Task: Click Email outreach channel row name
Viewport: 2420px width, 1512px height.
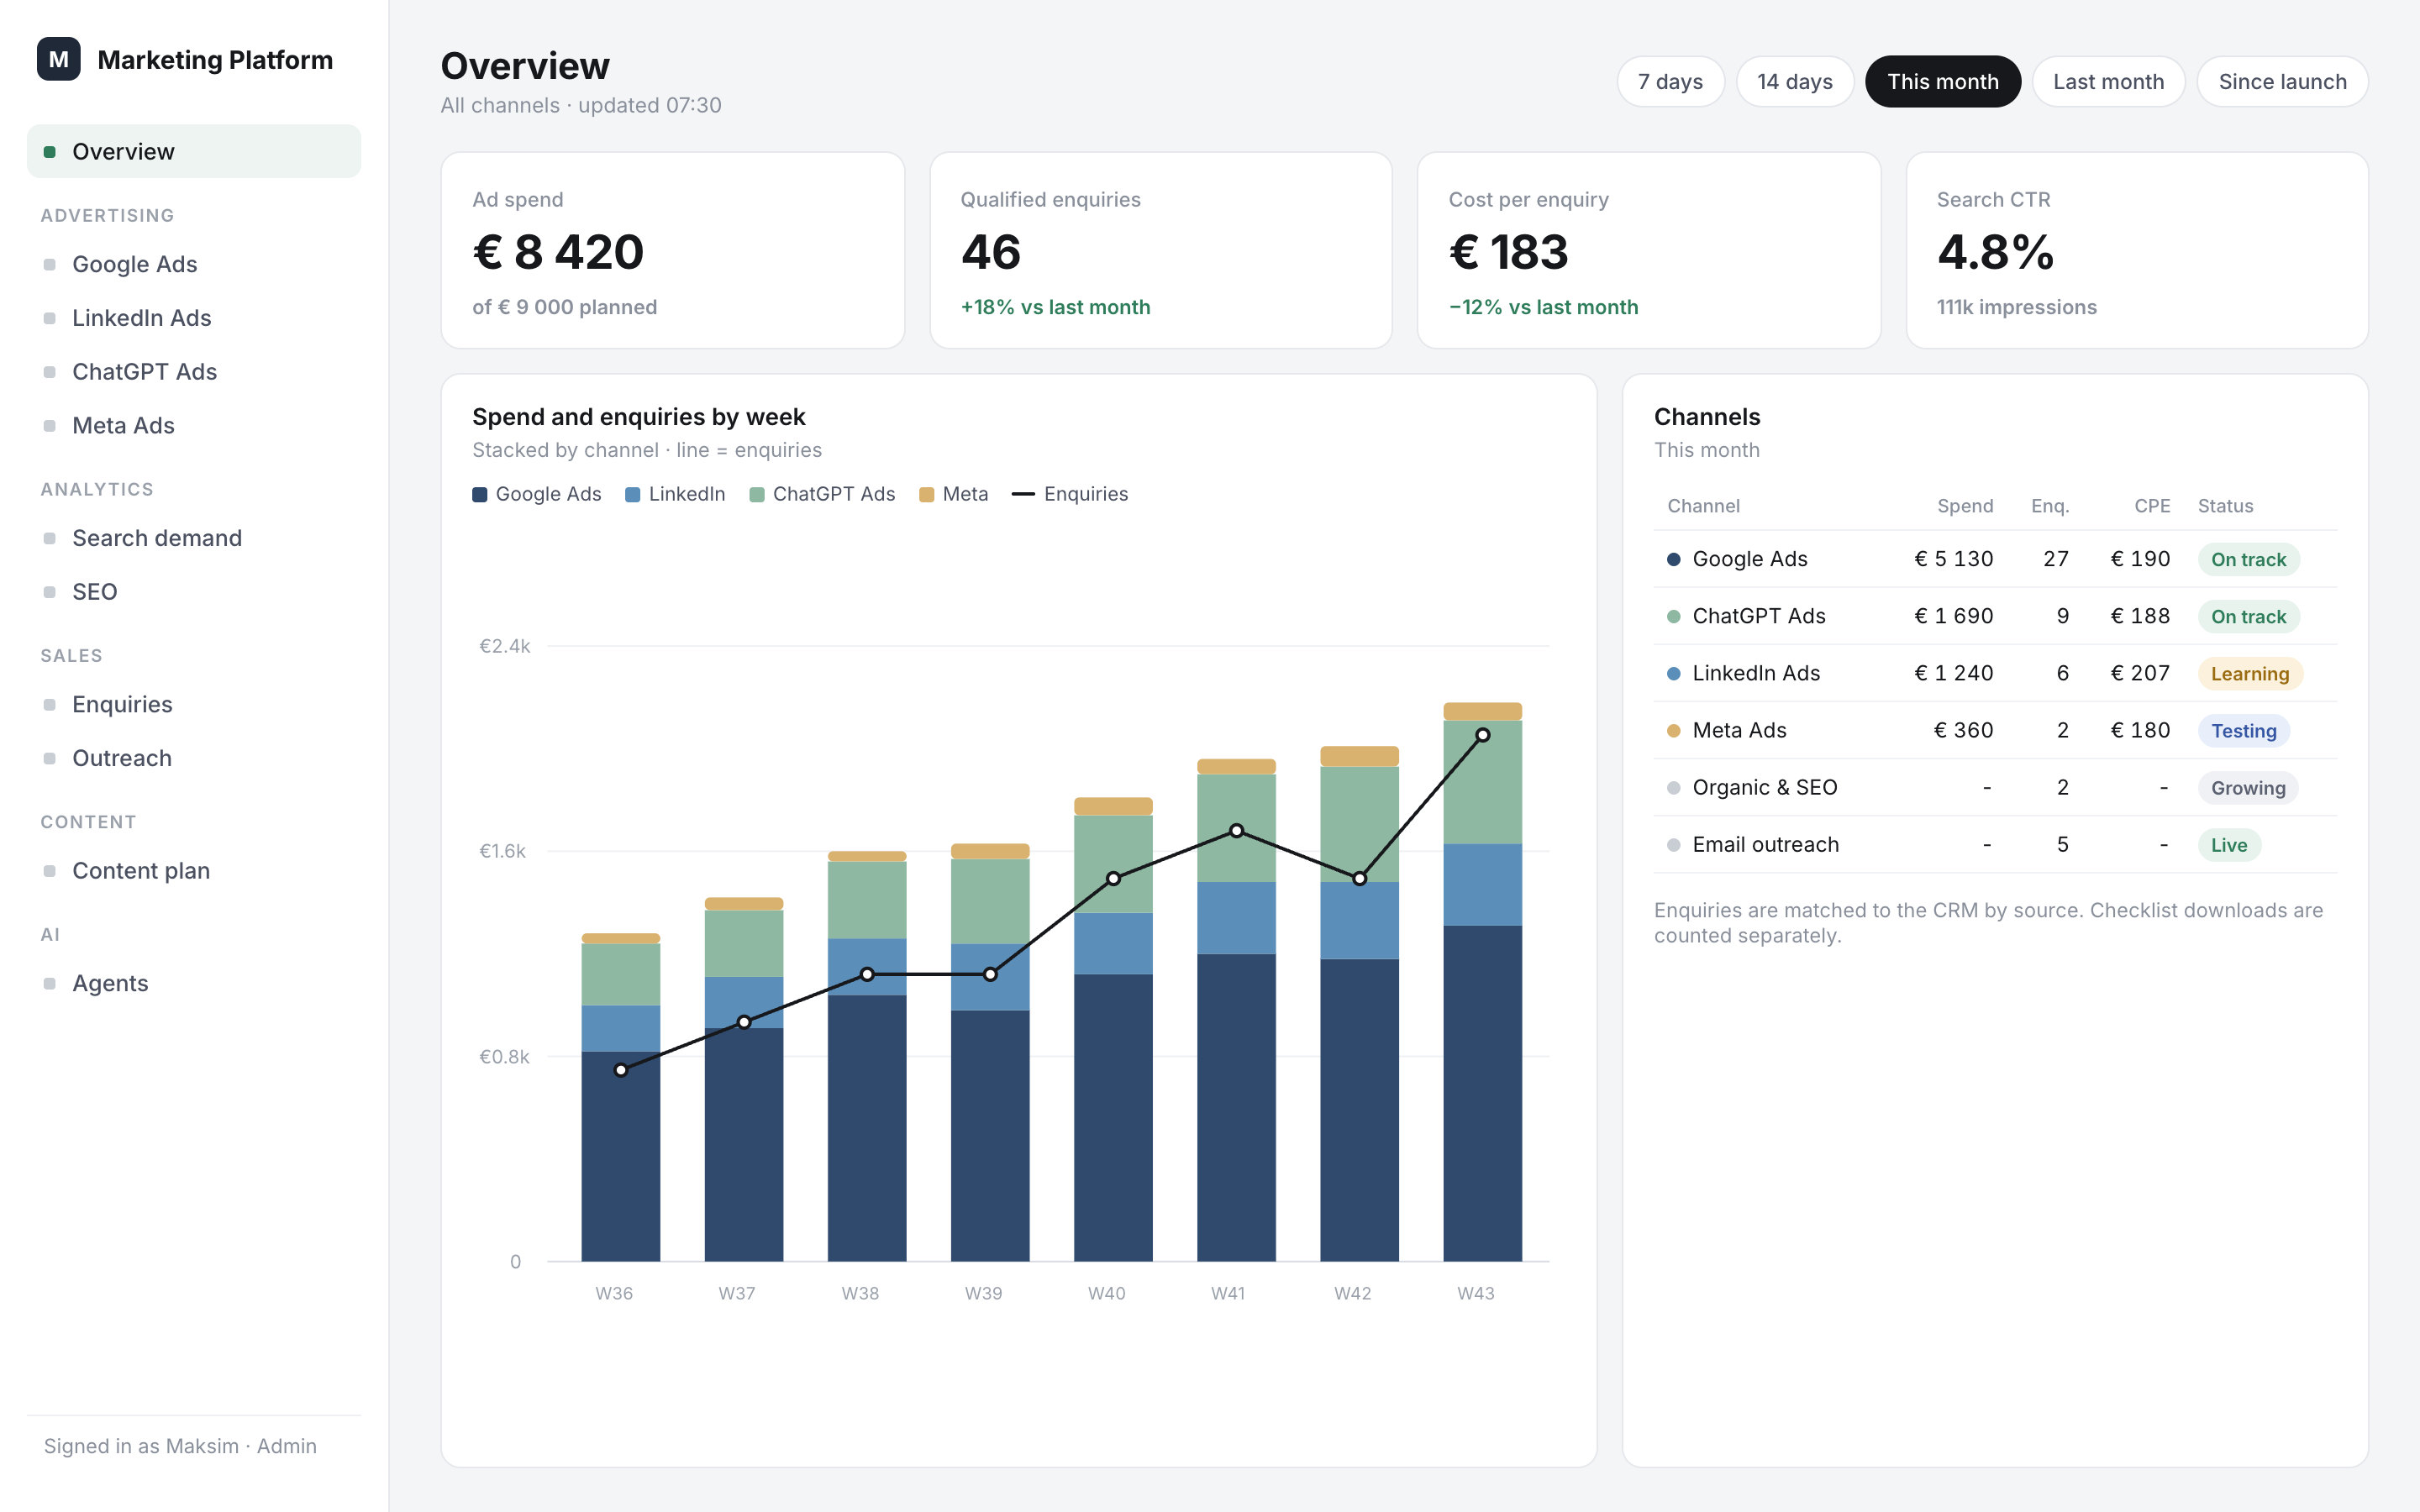Action: click(x=1765, y=845)
